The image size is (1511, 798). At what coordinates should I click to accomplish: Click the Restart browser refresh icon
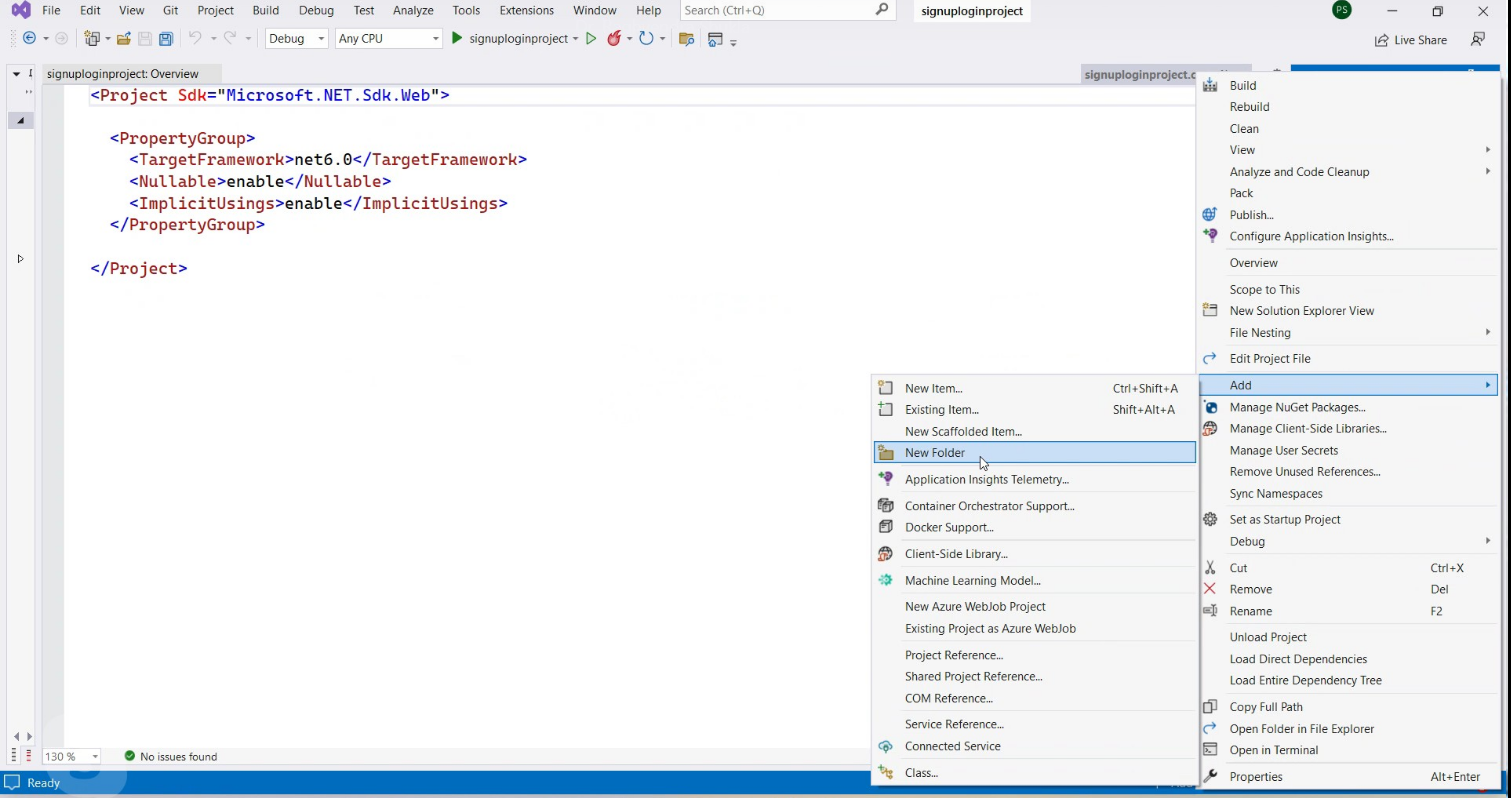pos(646,38)
